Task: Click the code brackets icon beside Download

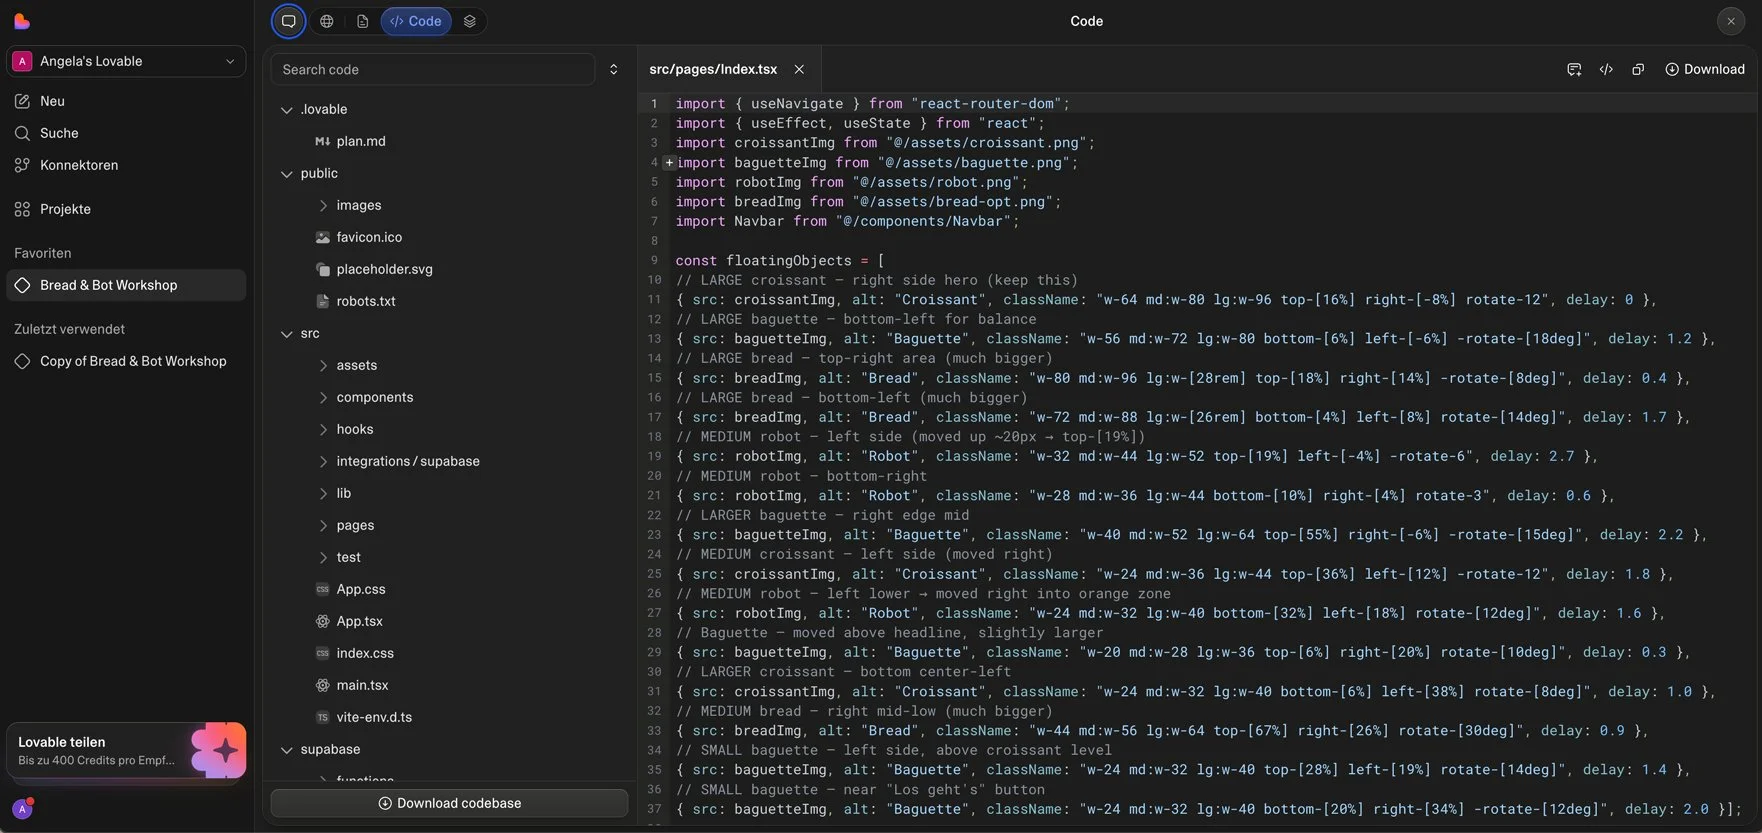Action: point(1606,69)
